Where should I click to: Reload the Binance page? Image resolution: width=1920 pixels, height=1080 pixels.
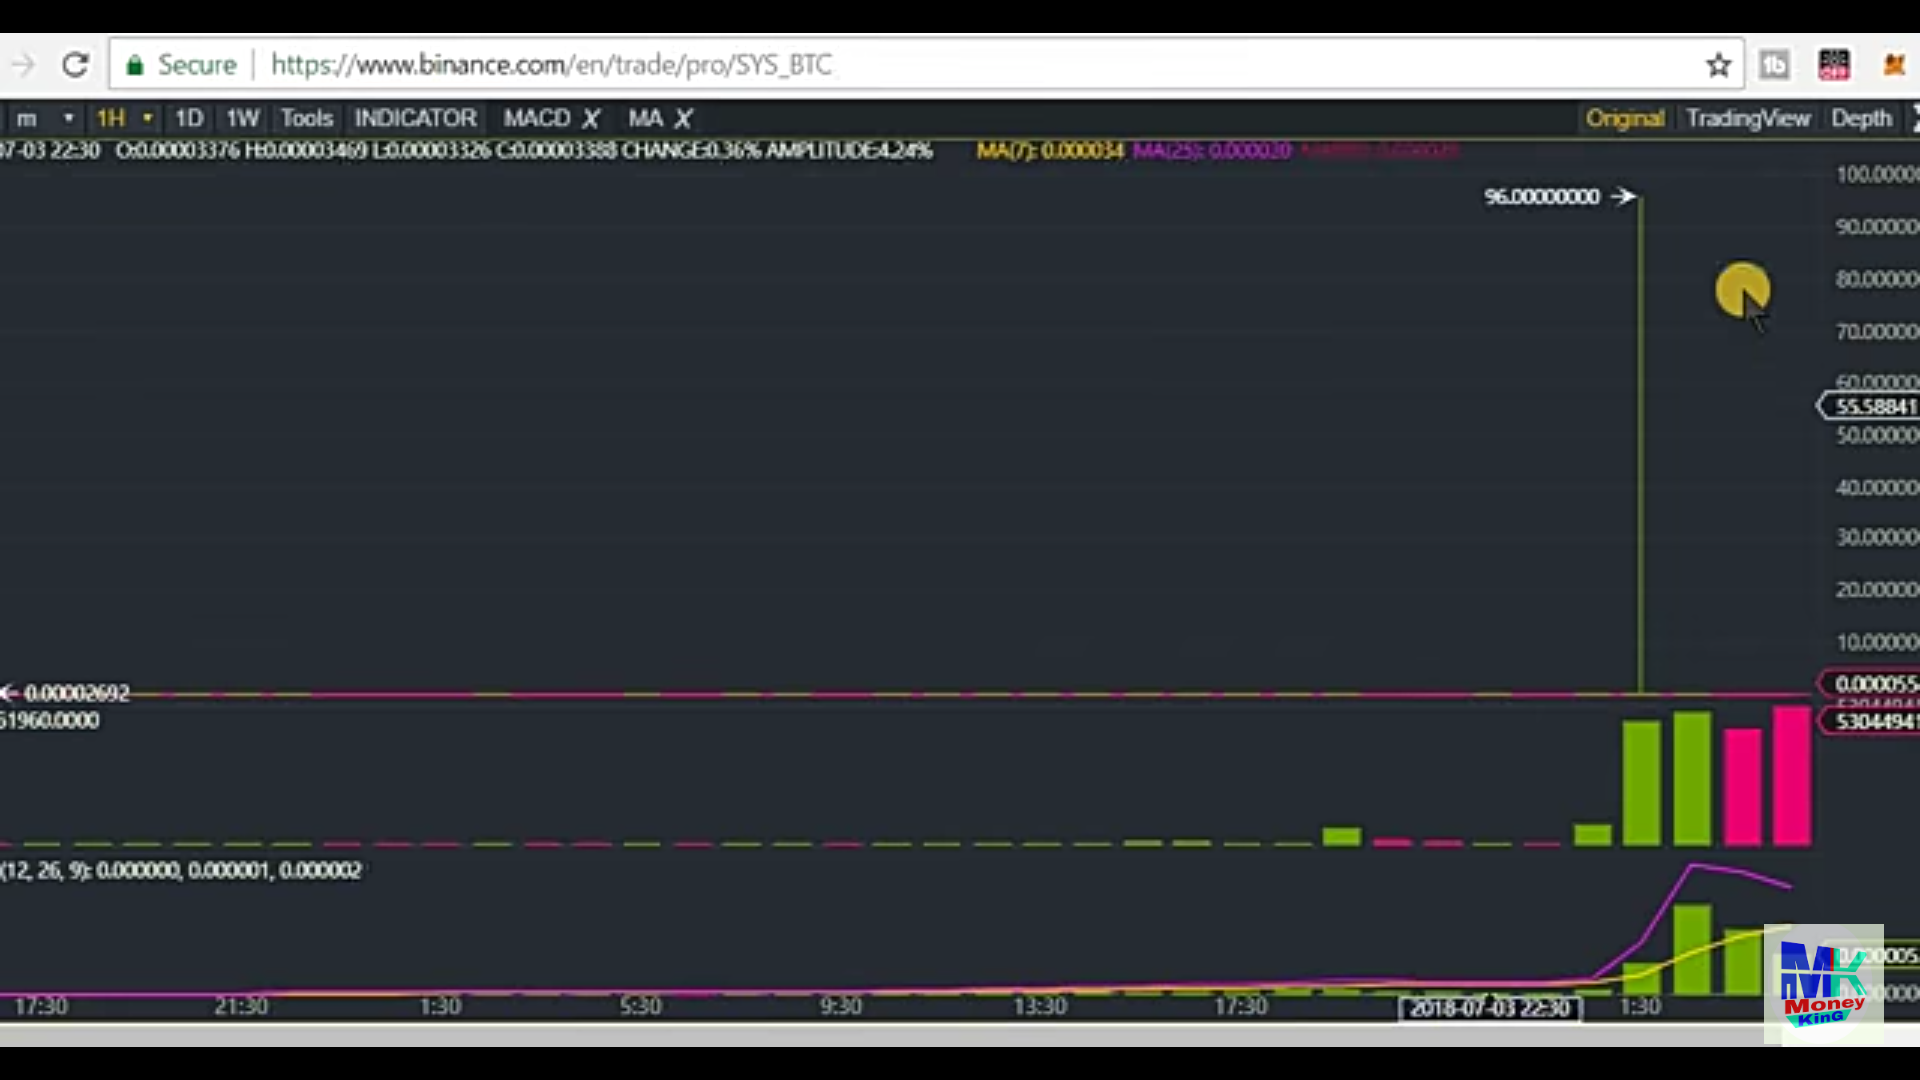click(x=75, y=65)
